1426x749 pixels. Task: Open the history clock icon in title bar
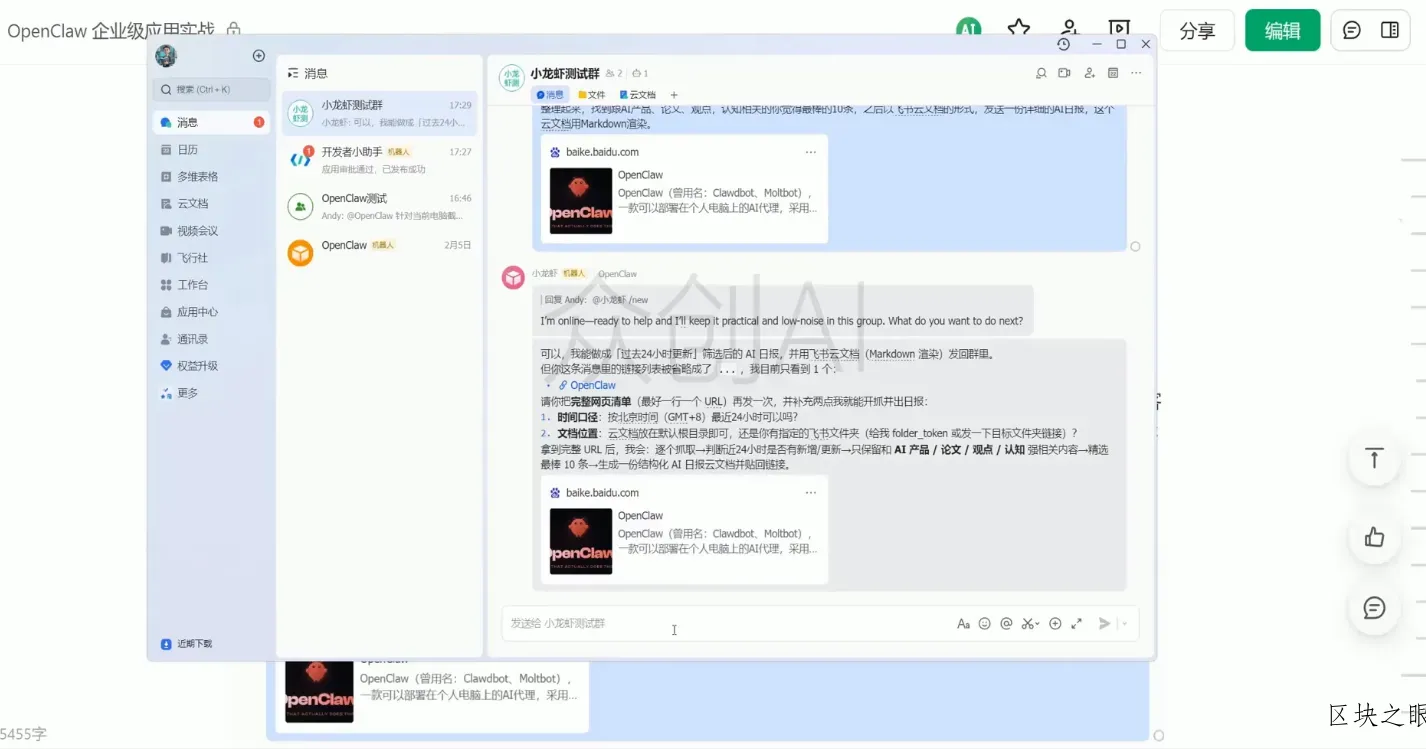(1063, 44)
